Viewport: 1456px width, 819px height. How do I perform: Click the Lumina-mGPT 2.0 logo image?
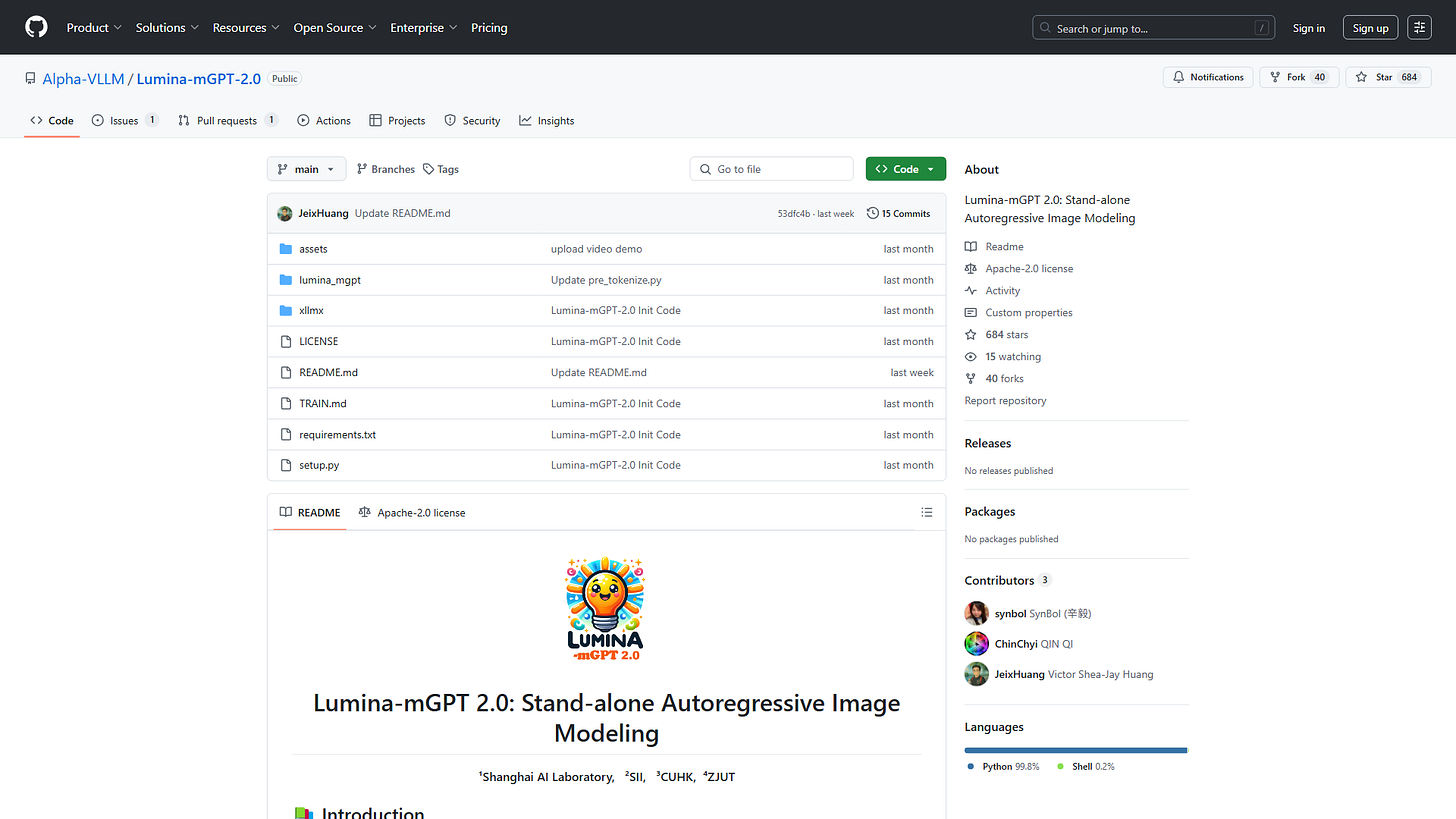pyautogui.click(x=606, y=608)
